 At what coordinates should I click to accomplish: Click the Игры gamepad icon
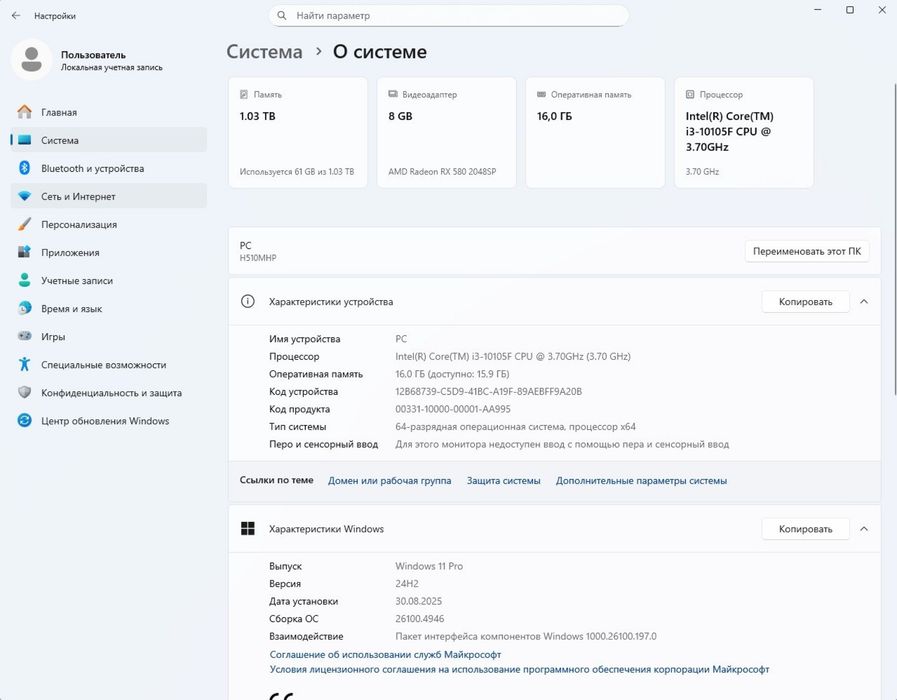24,336
